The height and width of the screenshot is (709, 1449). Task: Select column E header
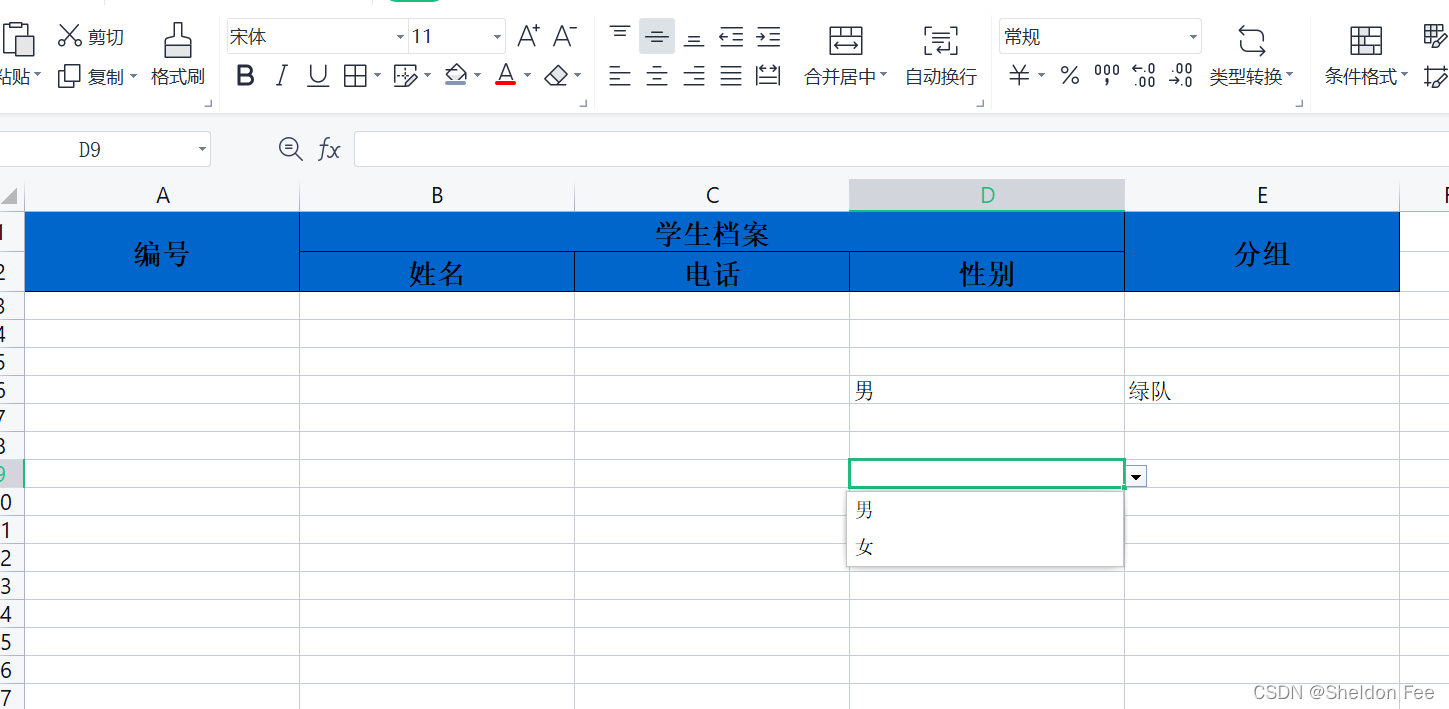1262,196
